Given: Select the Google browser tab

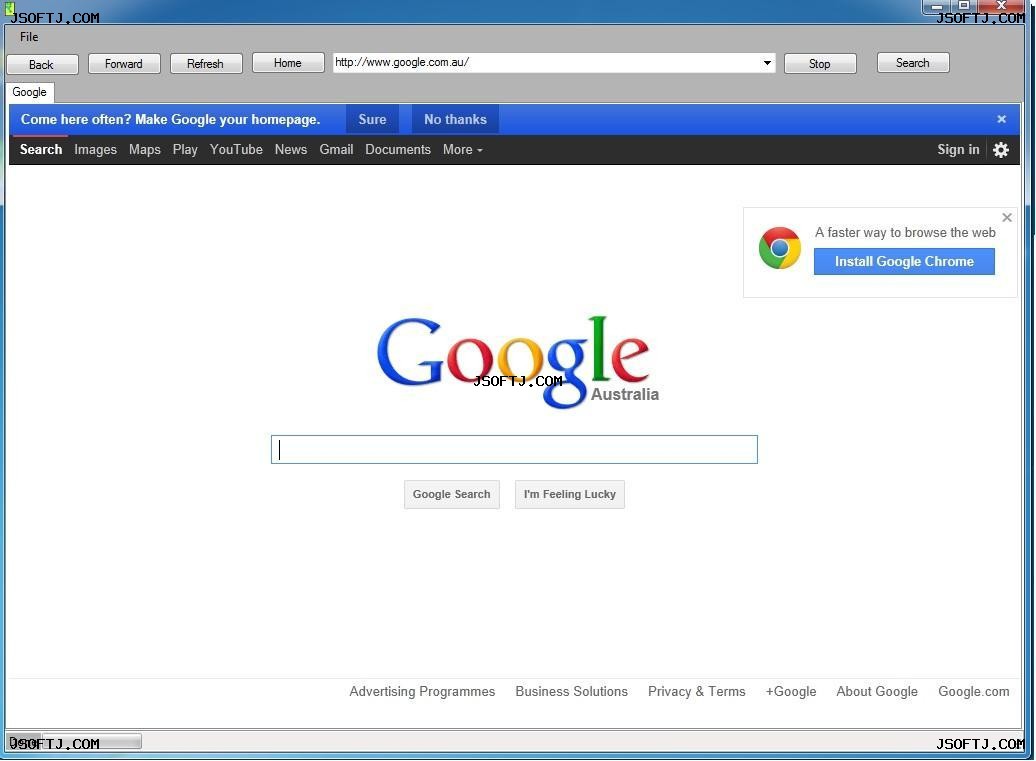Looking at the screenshot, I should [30, 92].
